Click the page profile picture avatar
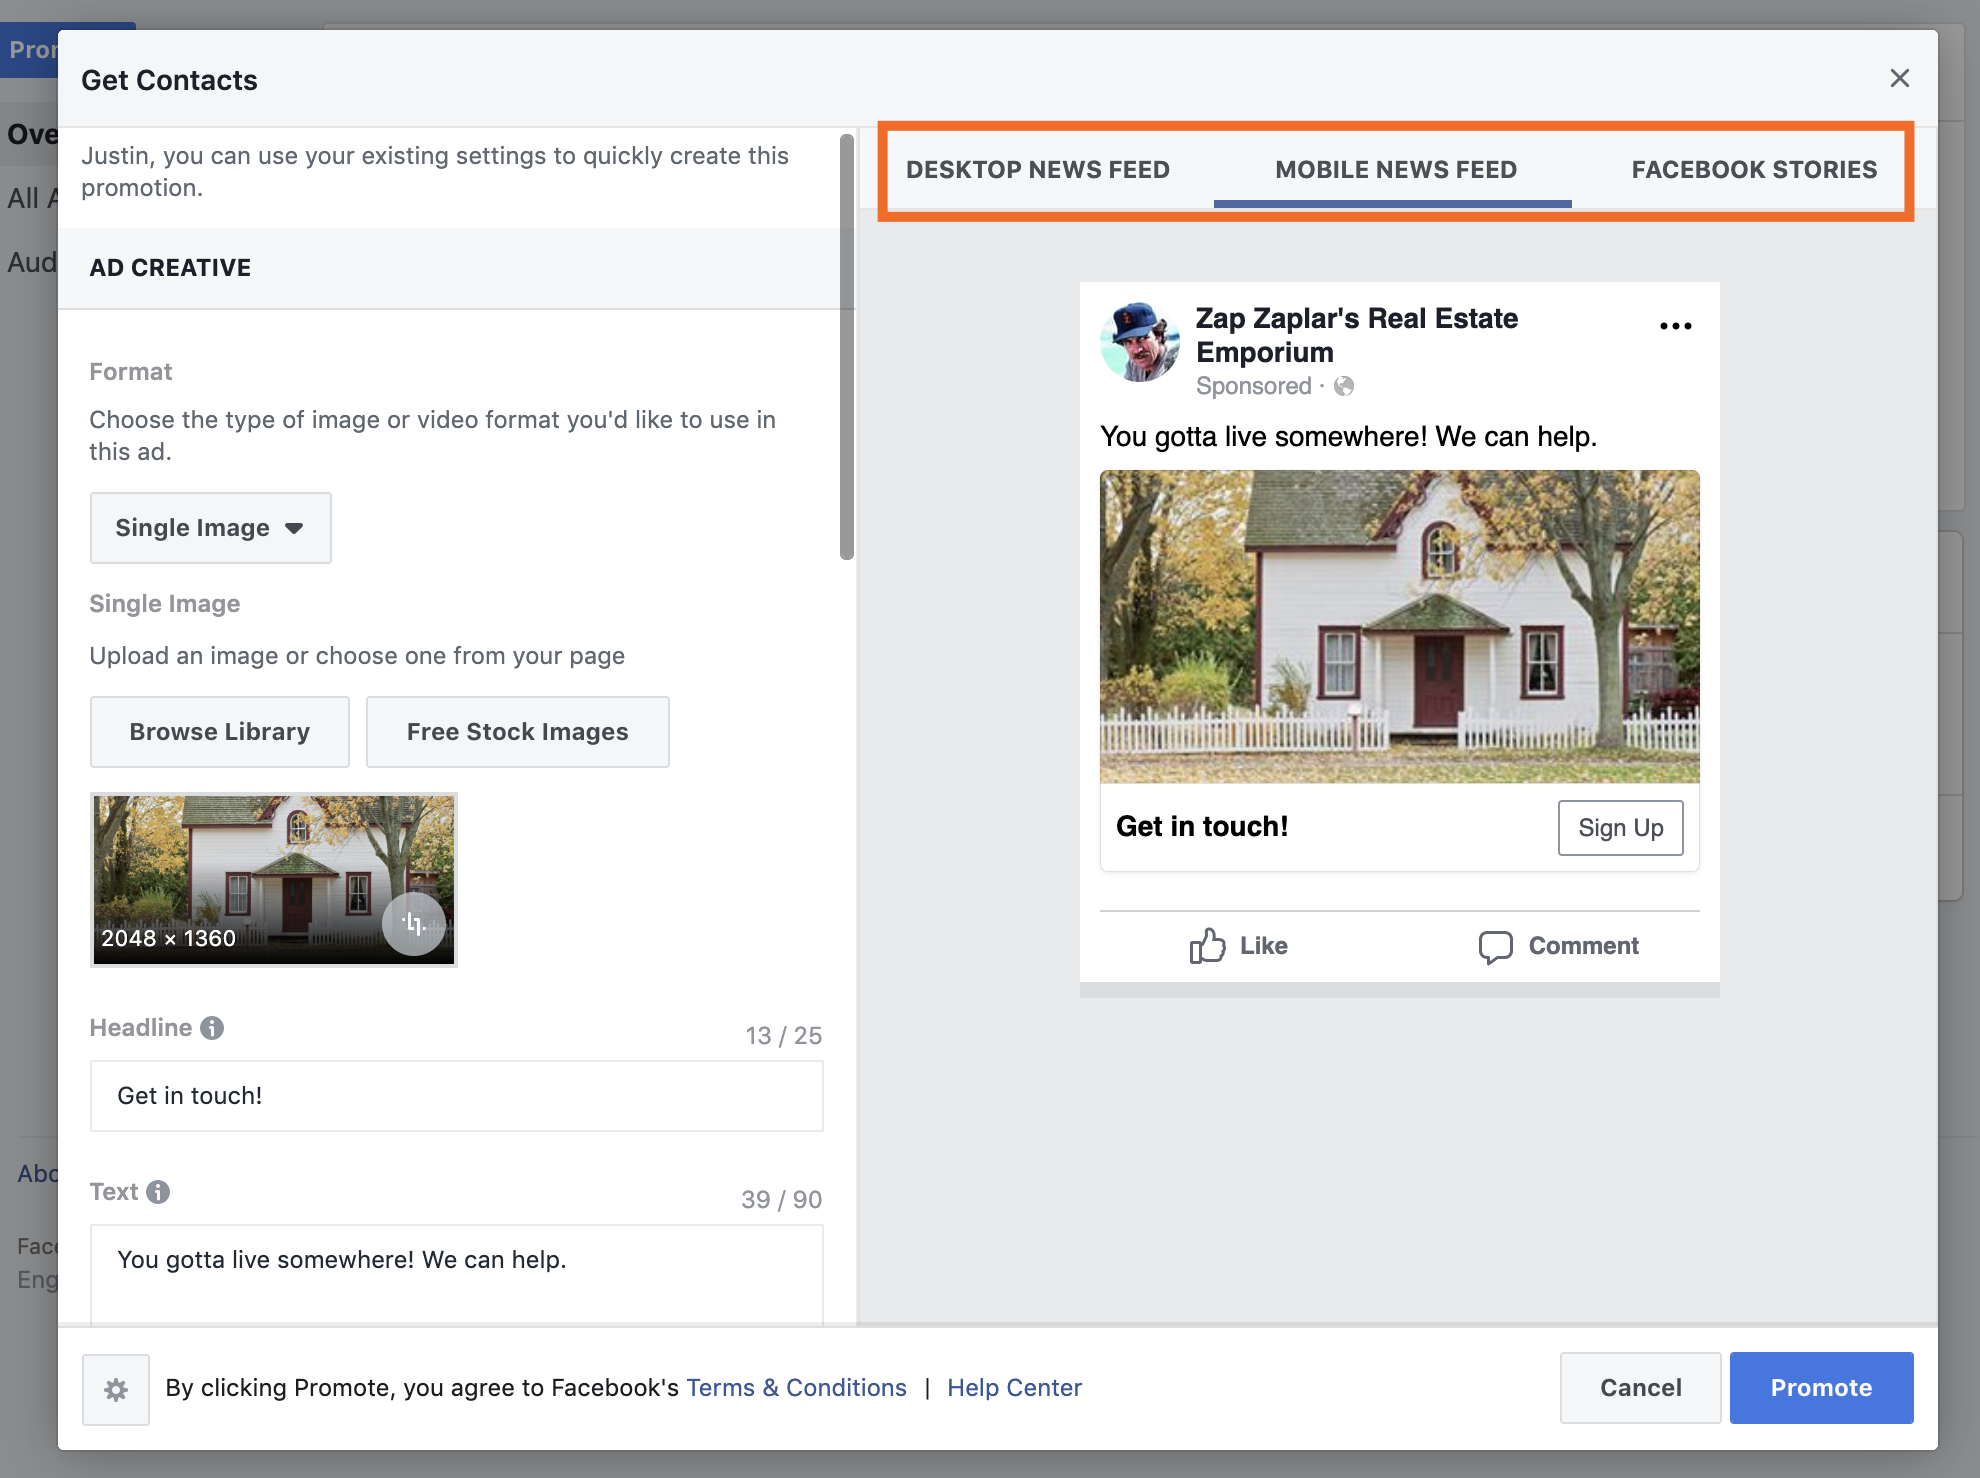The width and height of the screenshot is (1980, 1478). tap(1140, 342)
